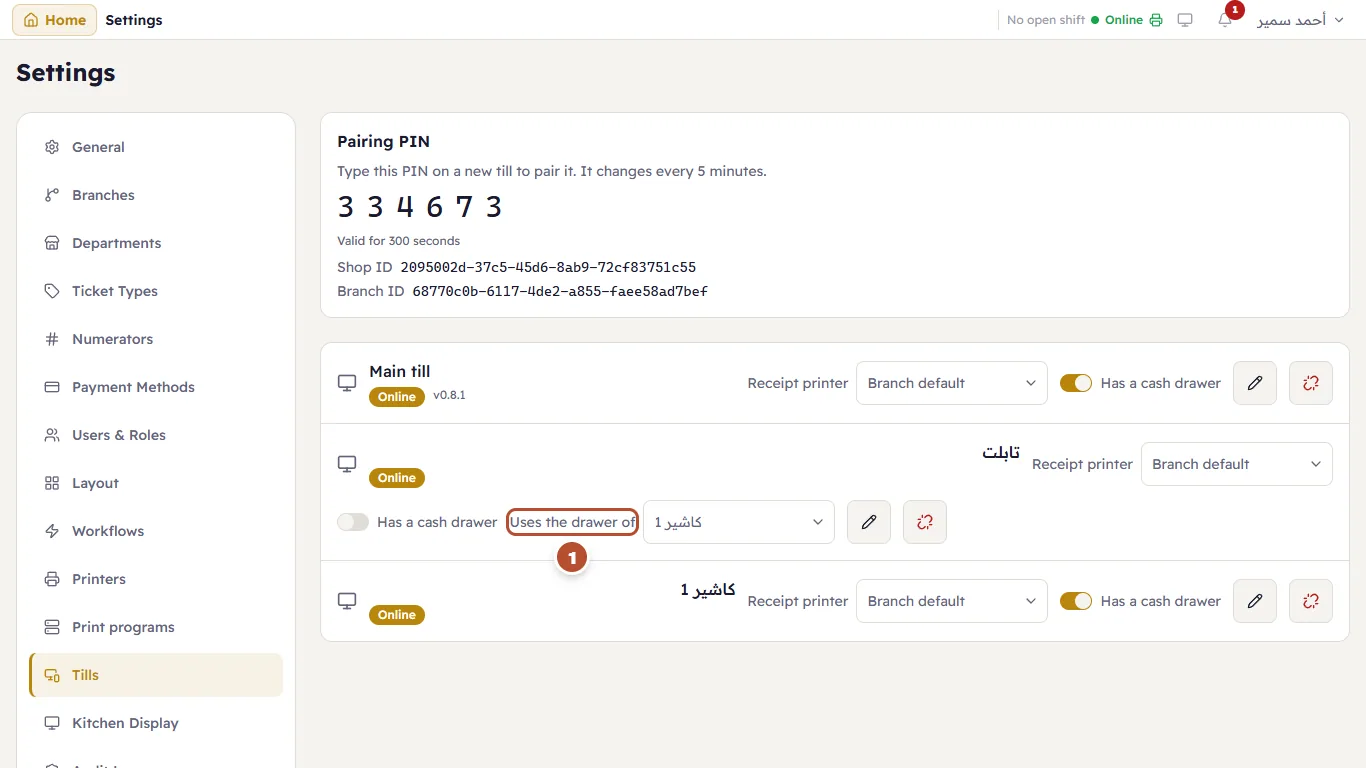Click the Branch ID value

click(560, 292)
